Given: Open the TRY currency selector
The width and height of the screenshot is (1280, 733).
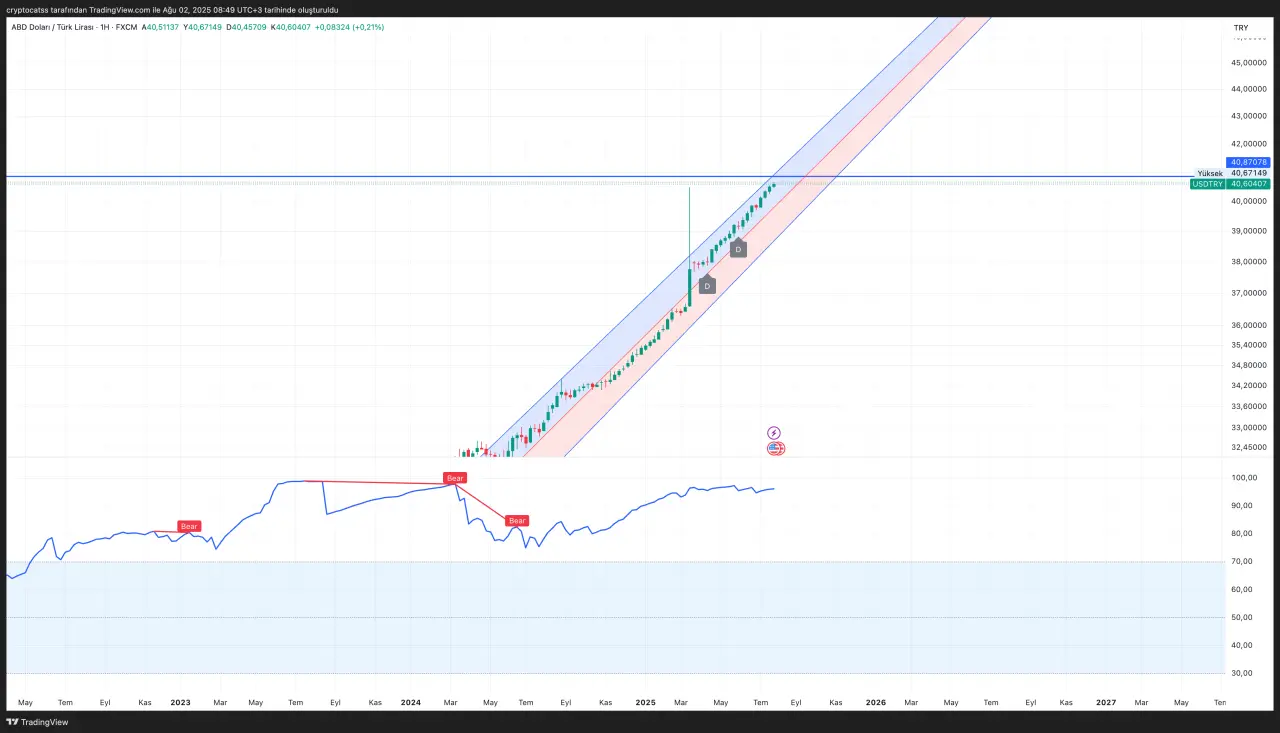Looking at the screenshot, I should 1240,27.
